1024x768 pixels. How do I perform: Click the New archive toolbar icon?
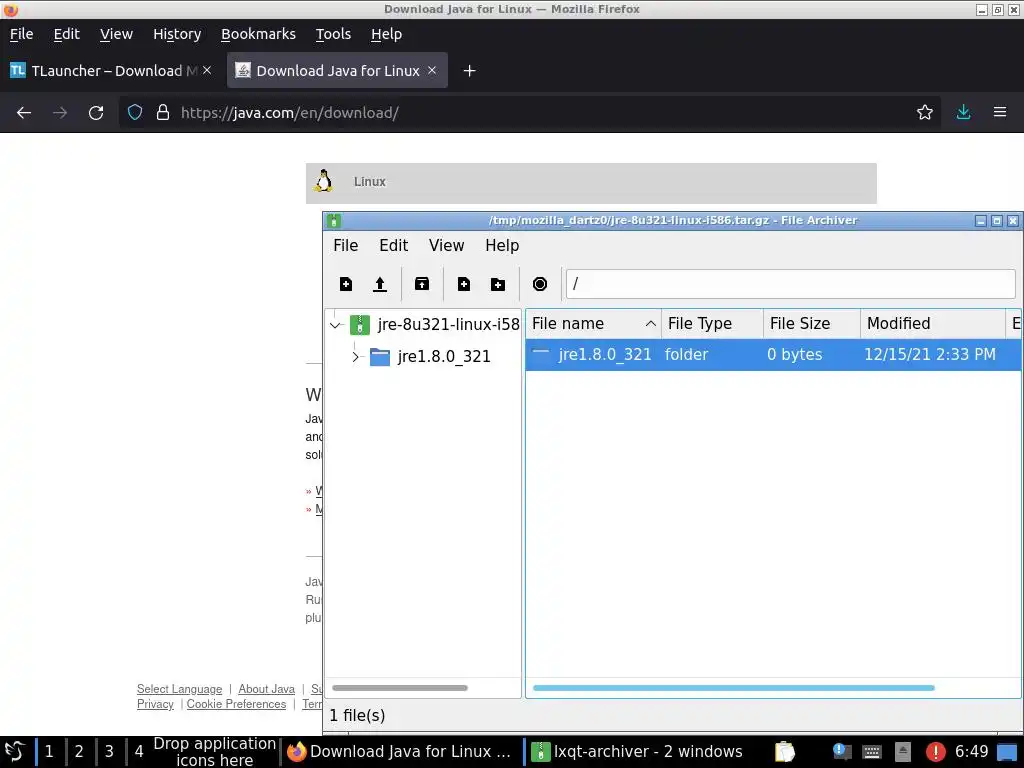click(346, 284)
